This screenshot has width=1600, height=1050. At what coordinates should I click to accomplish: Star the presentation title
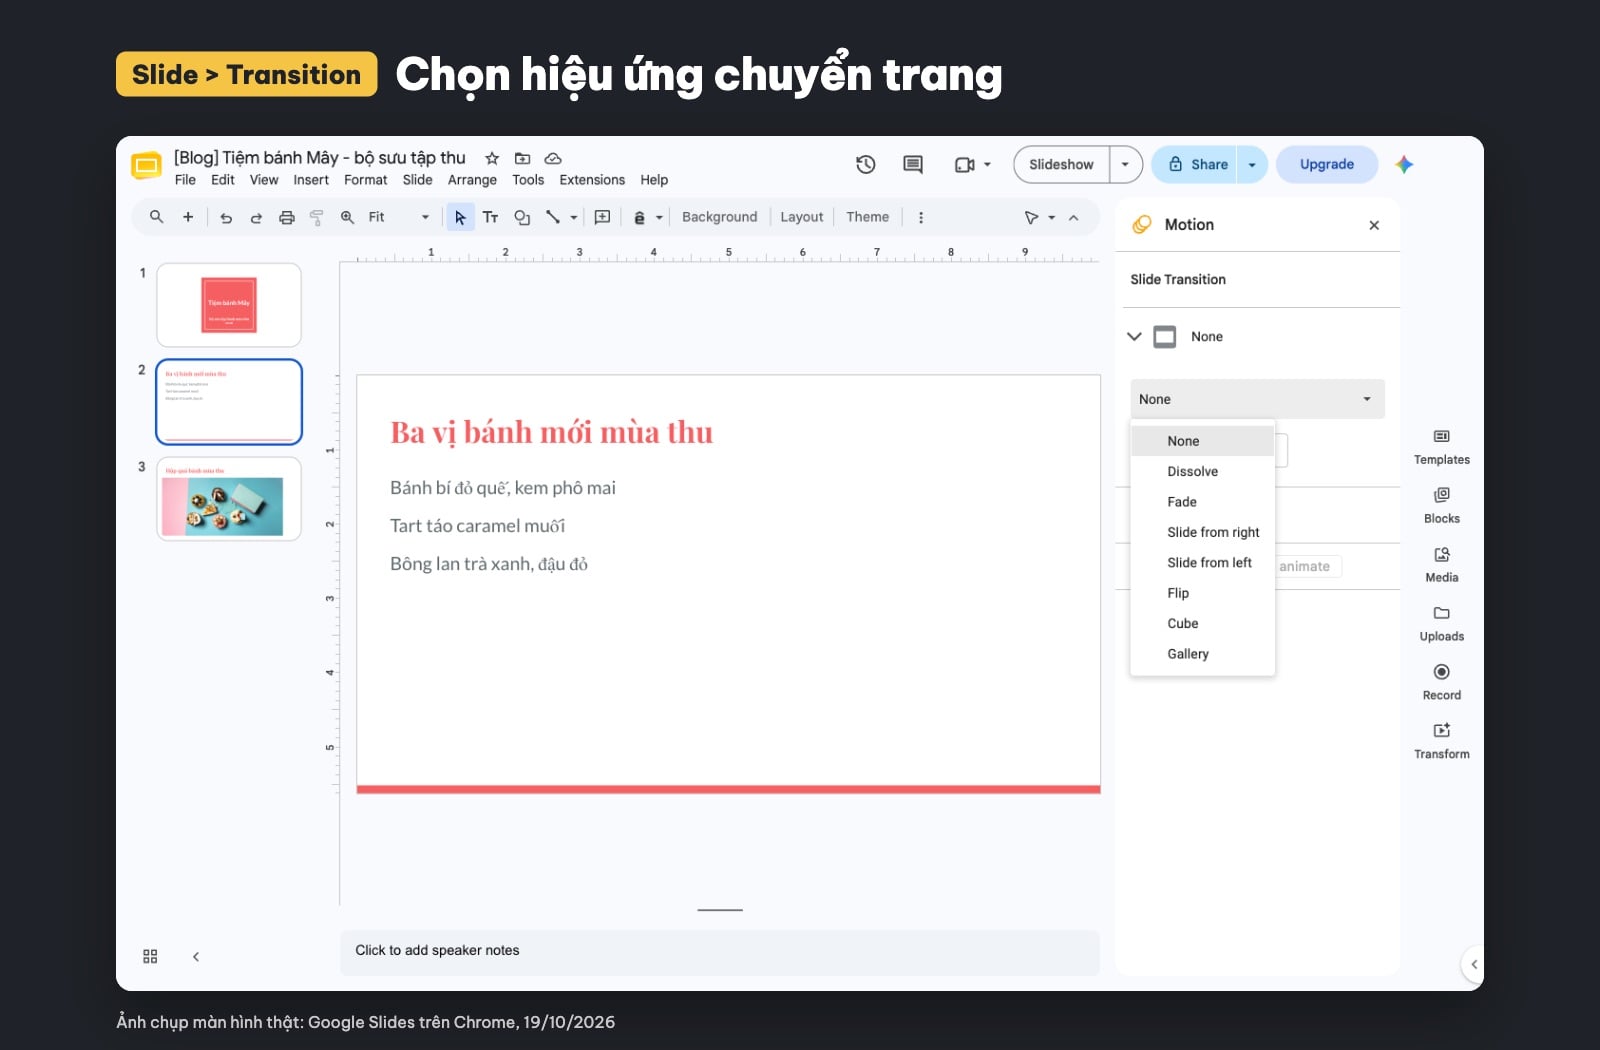(492, 158)
